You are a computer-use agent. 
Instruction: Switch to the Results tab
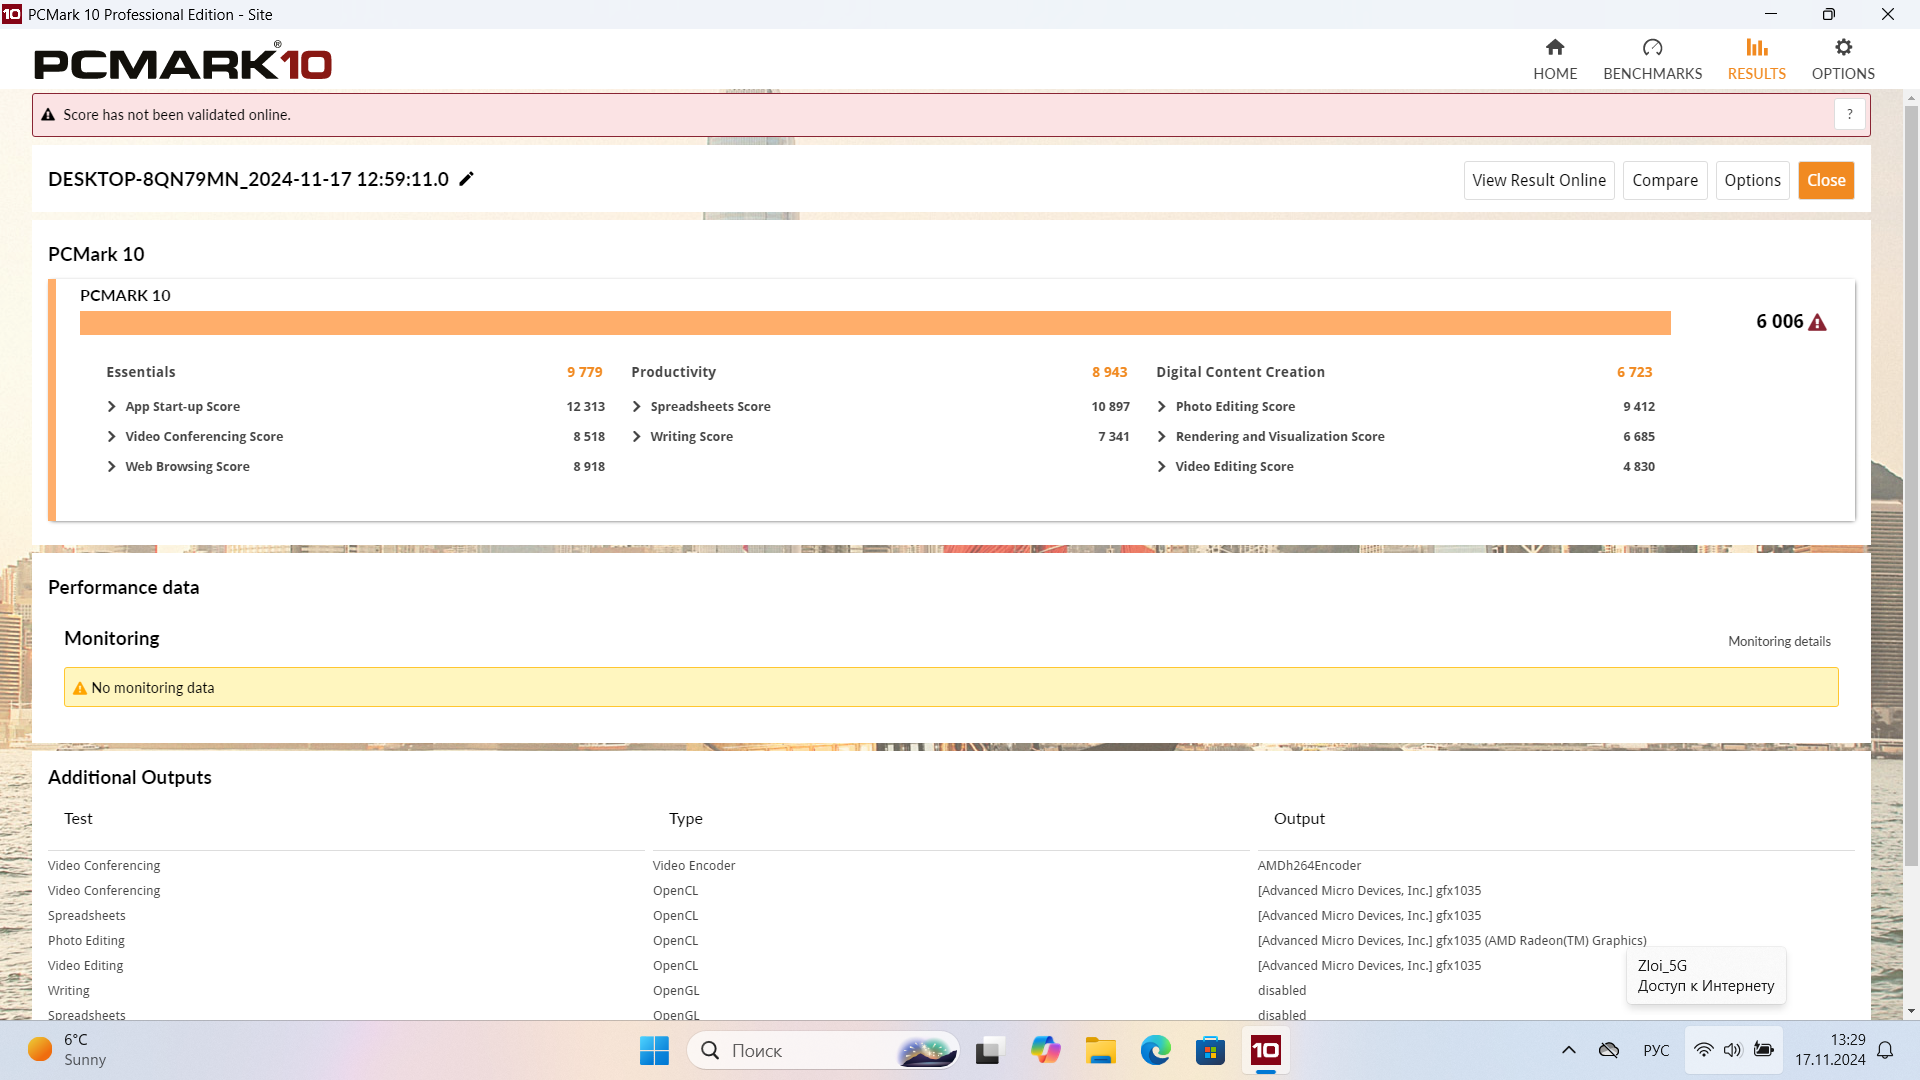pyautogui.click(x=1756, y=60)
